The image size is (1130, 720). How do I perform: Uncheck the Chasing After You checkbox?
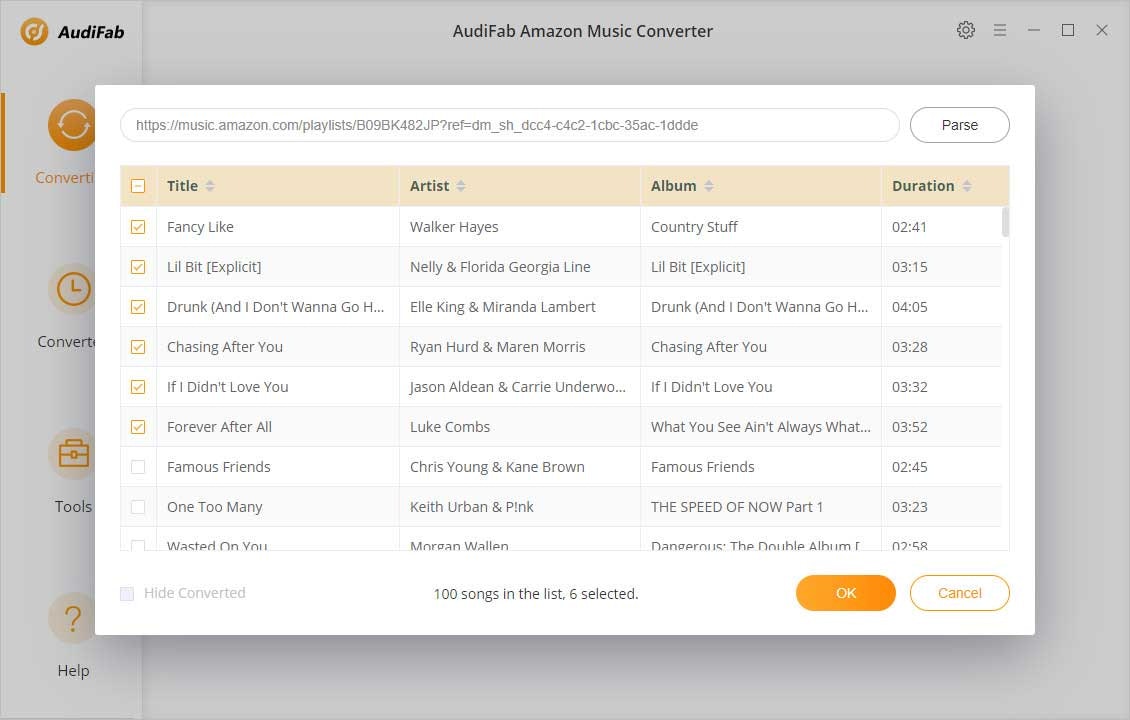point(138,347)
